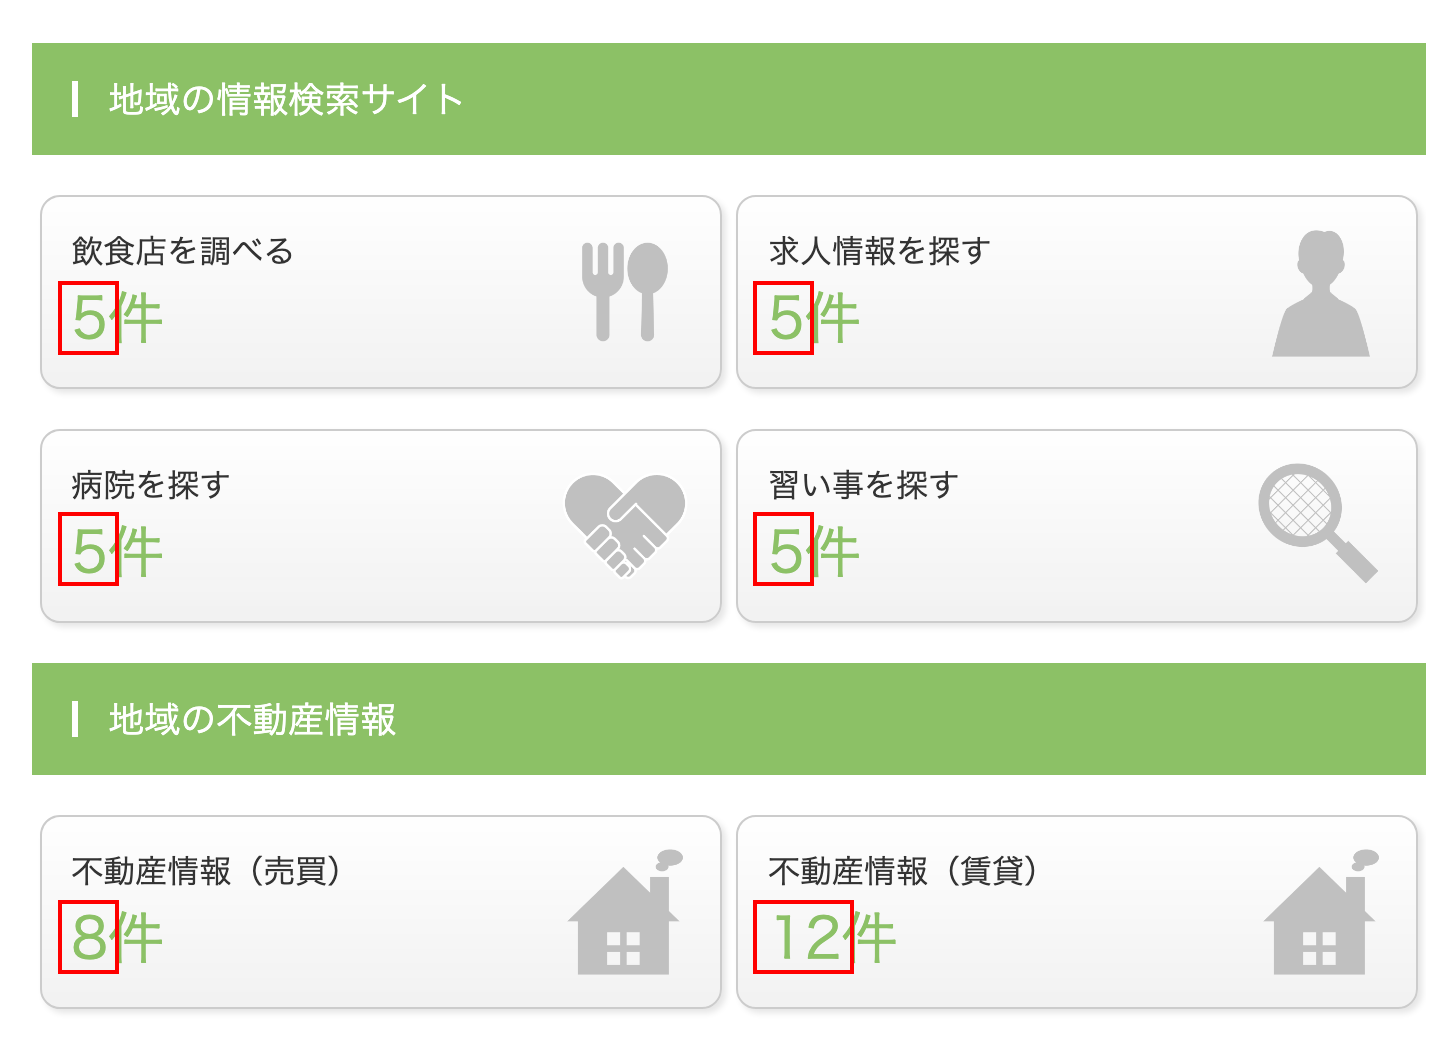Click the 5件 count under 飲食店を調べる

pos(117,318)
